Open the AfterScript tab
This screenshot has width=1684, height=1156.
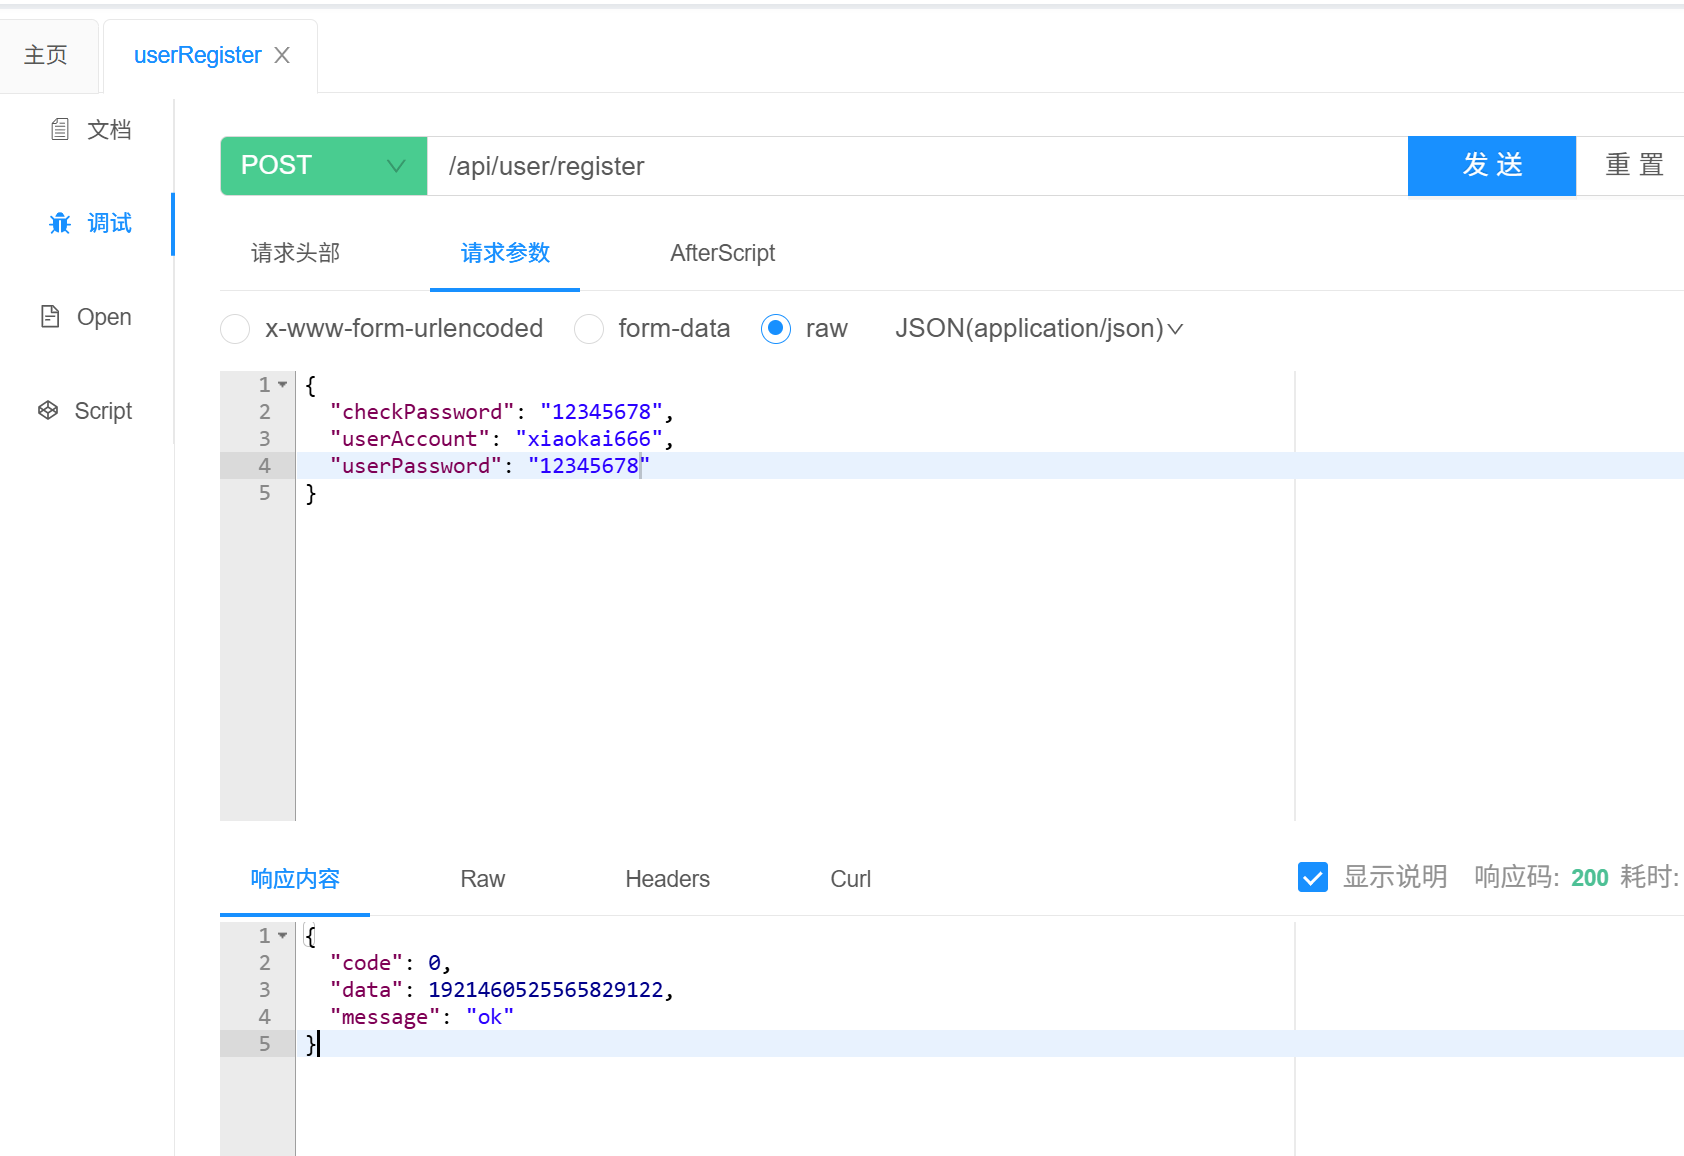722,253
